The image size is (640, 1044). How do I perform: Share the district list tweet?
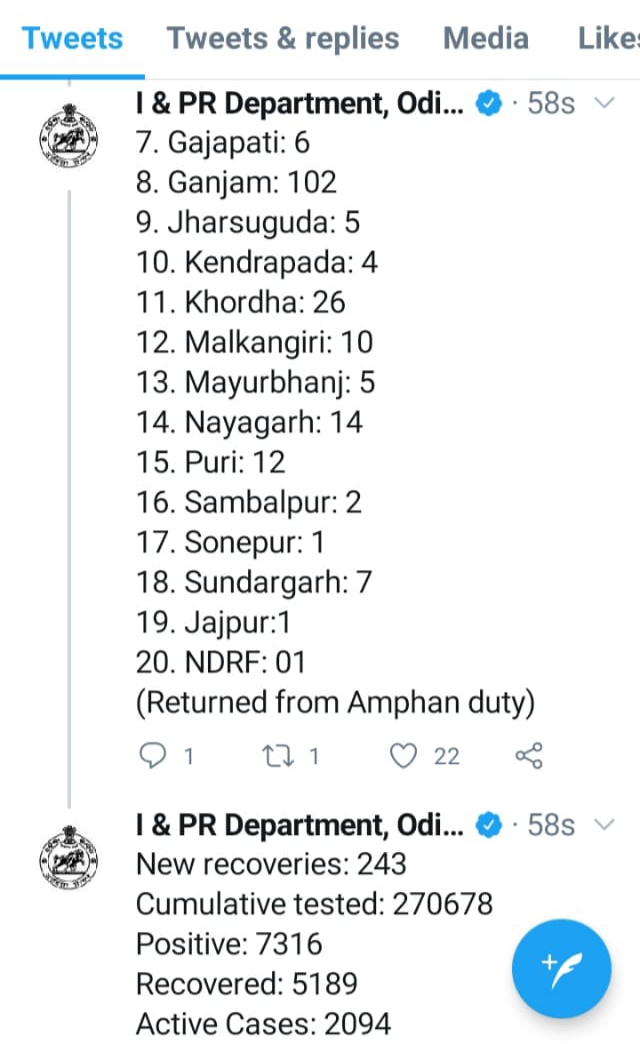pos(528,756)
